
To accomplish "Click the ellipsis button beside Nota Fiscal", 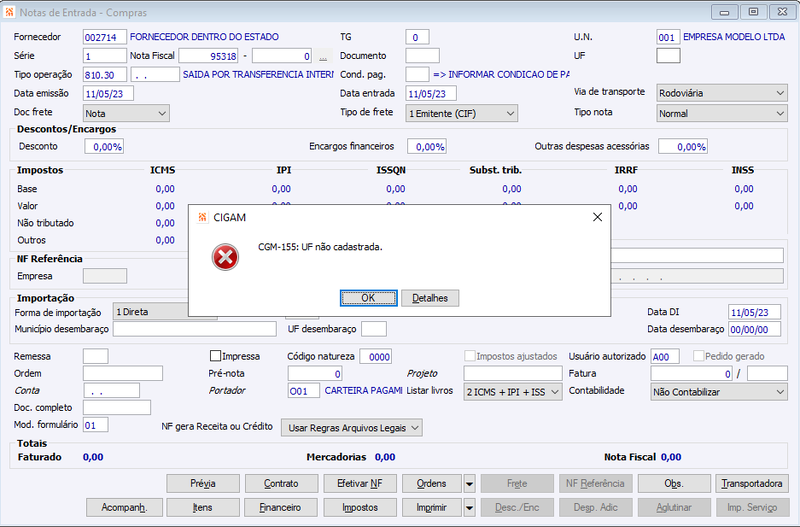I will click(x=323, y=56).
